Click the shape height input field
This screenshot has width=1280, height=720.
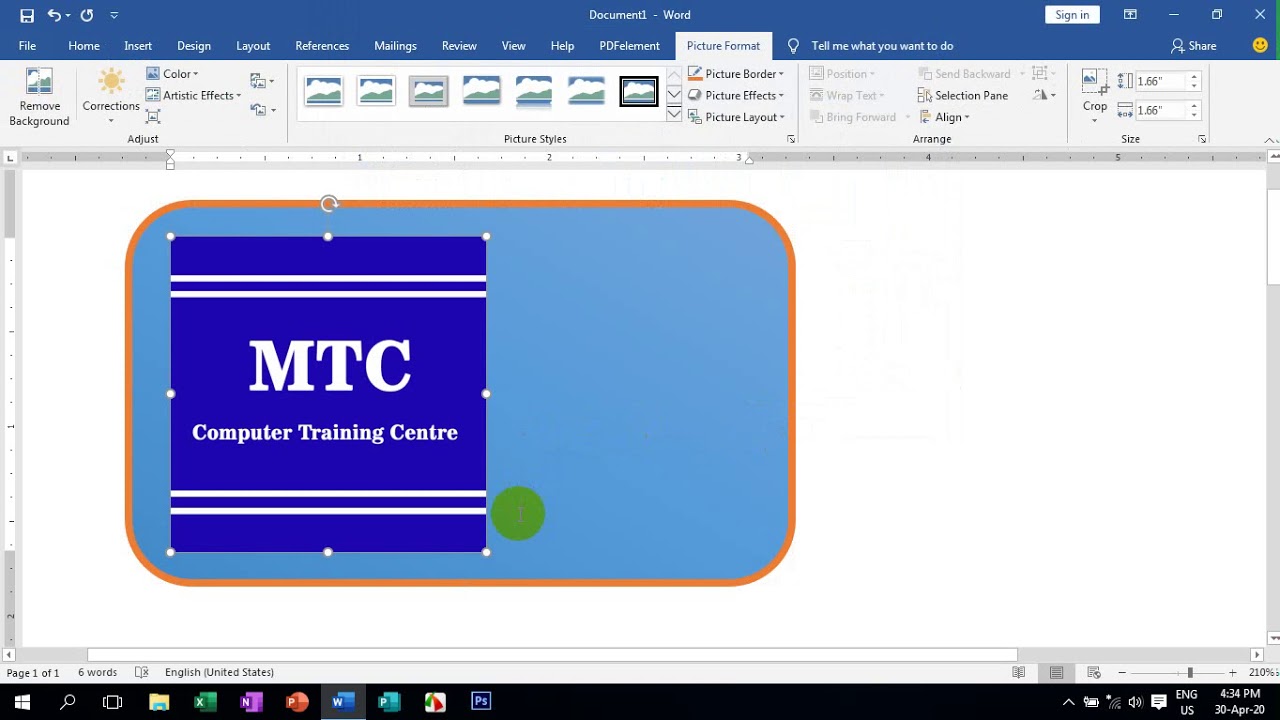(1158, 81)
